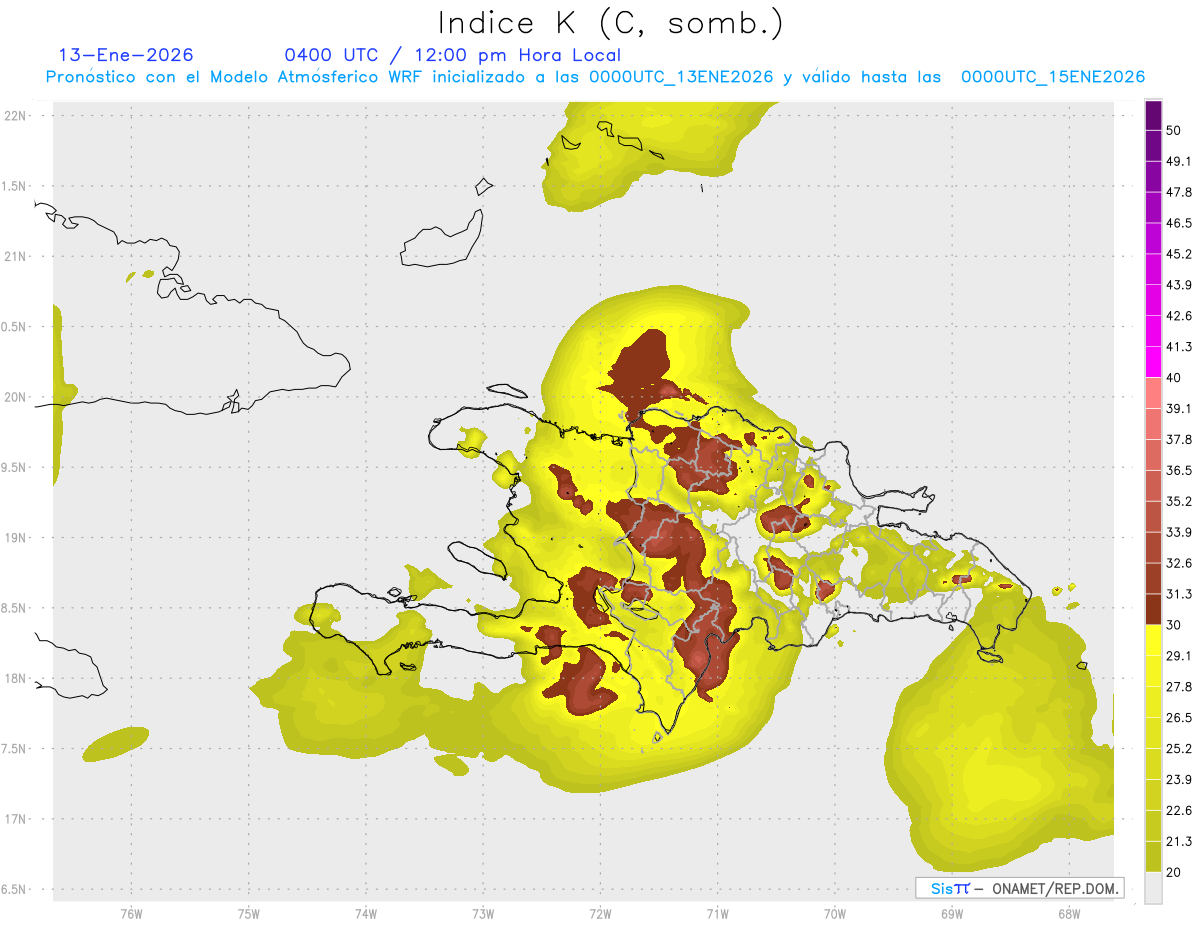
Task: Click the dark brown swatch between 30 and 31.3
Action: pyautogui.click(x=1153, y=609)
